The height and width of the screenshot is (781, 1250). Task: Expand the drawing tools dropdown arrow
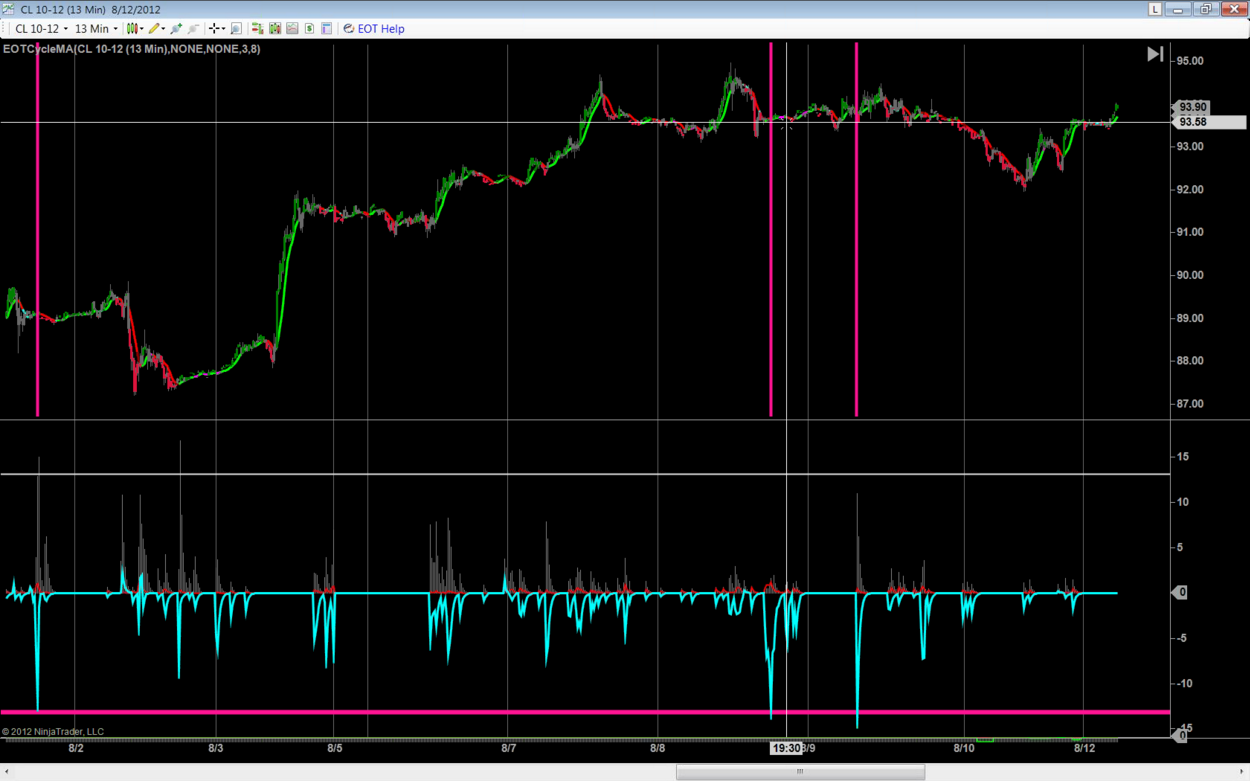pos(163,29)
